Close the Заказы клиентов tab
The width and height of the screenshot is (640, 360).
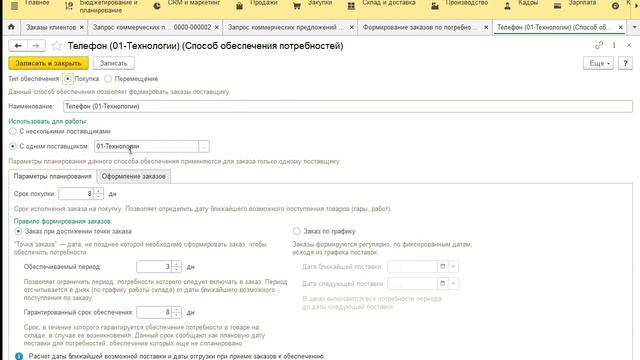click(82, 27)
